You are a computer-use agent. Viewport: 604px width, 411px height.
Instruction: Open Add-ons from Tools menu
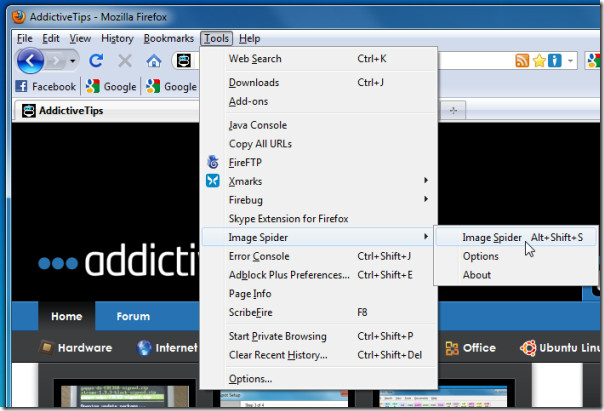[x=319, y=101]
